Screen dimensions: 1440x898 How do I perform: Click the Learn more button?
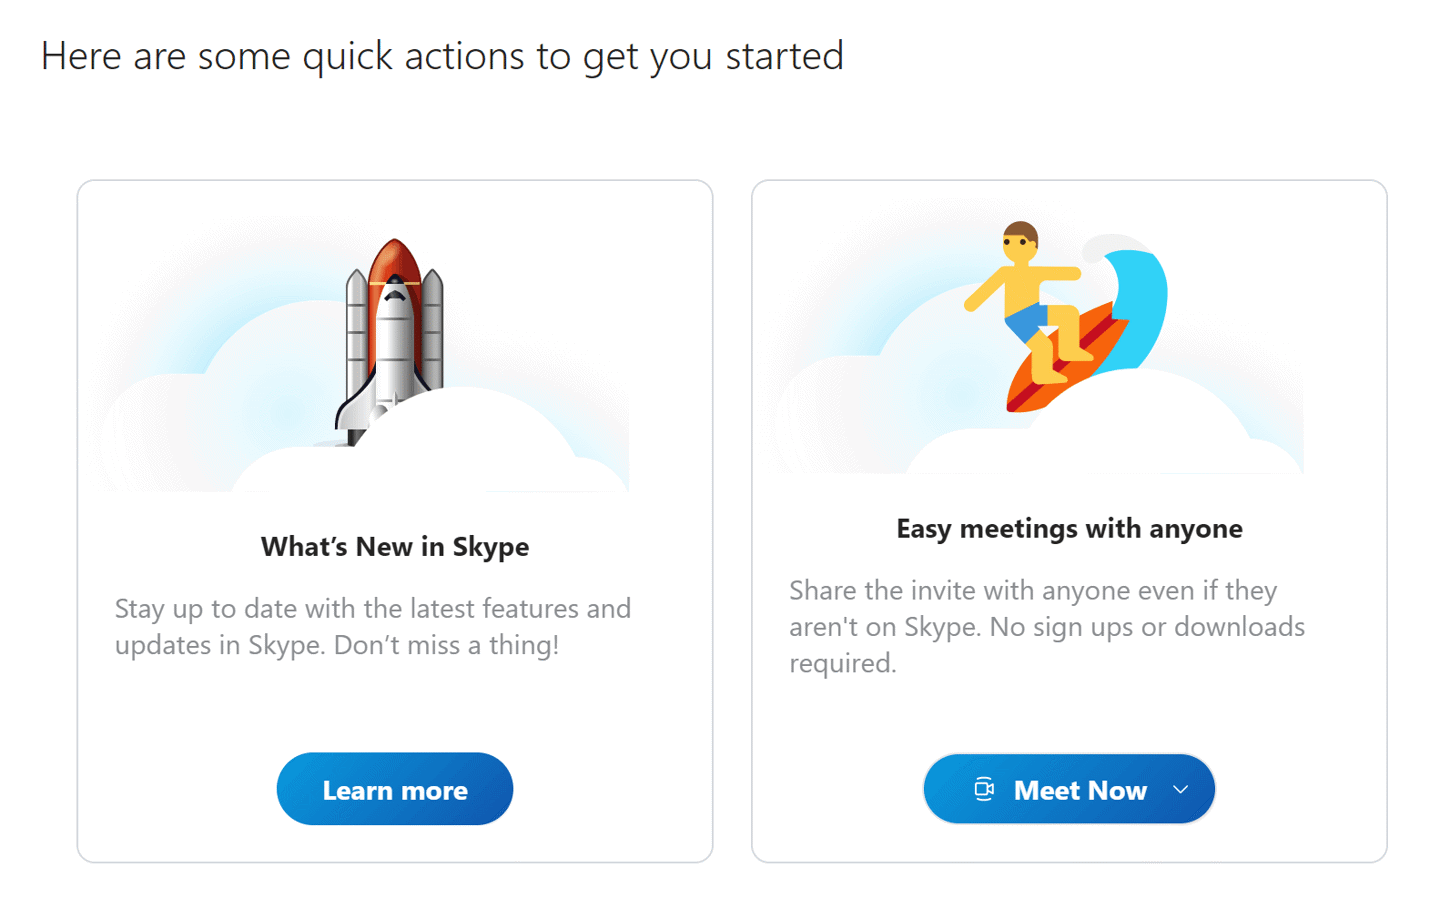(394, 789)
